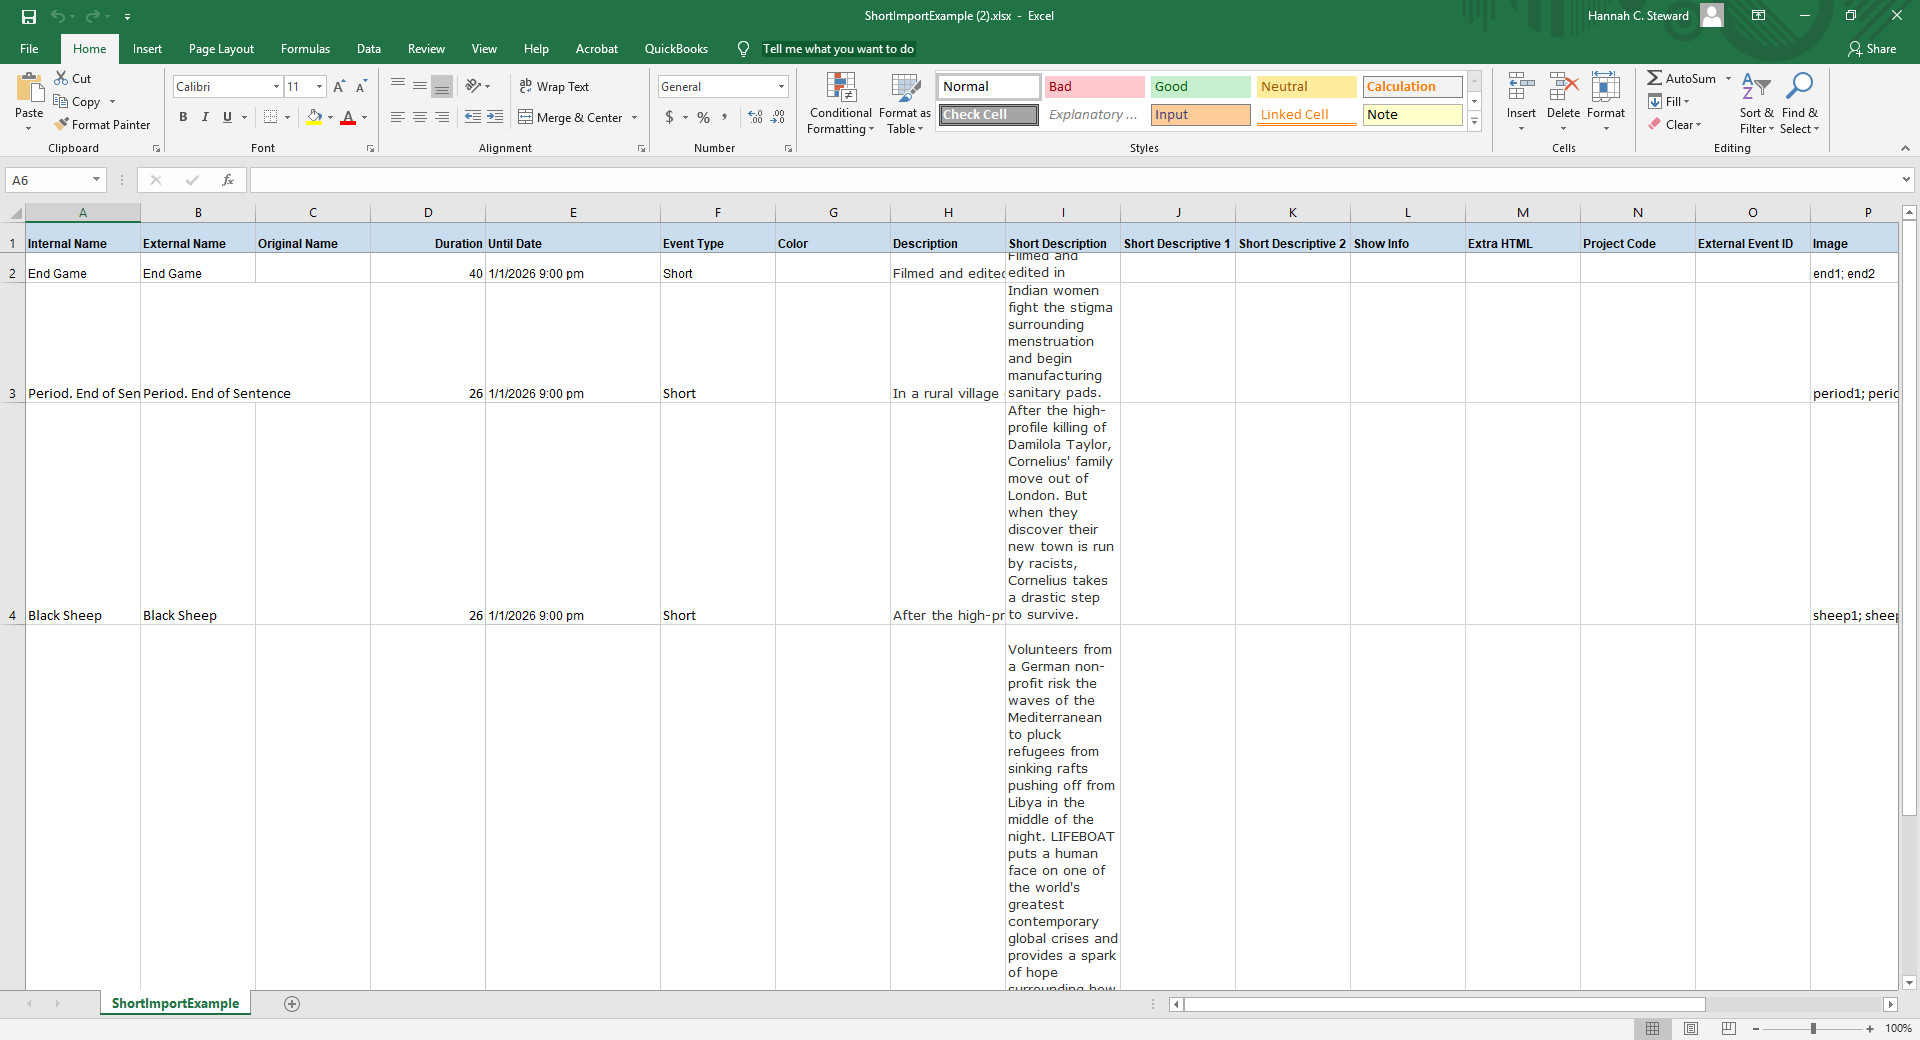Image resolution: width=1920 pixels, height=1040 pixels.
Task: Toggle Underline formatting
Action: click(x=227, y=117)
